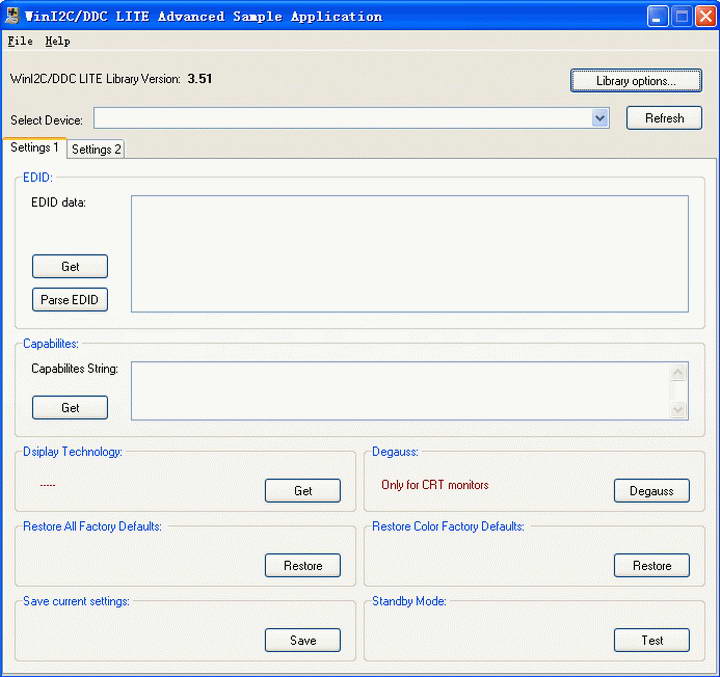Click the 'Capabilites String:' label
The image size is (720, 677).
(74, 369)
